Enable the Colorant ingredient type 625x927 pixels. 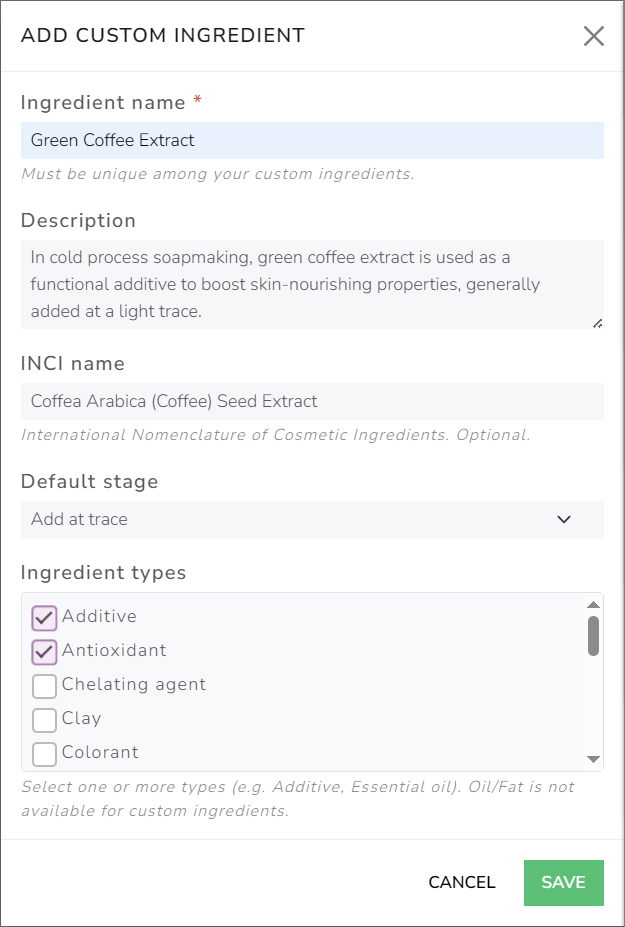tap(44, 753)
